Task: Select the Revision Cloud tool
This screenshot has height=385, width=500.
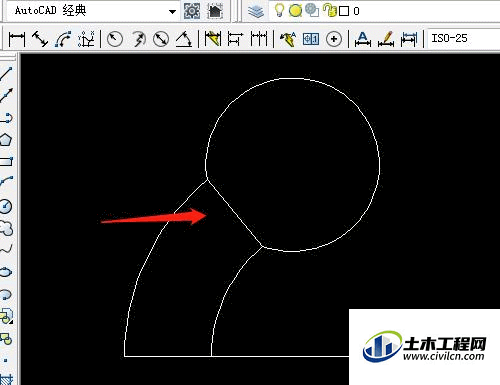Action: coord(6,228)
